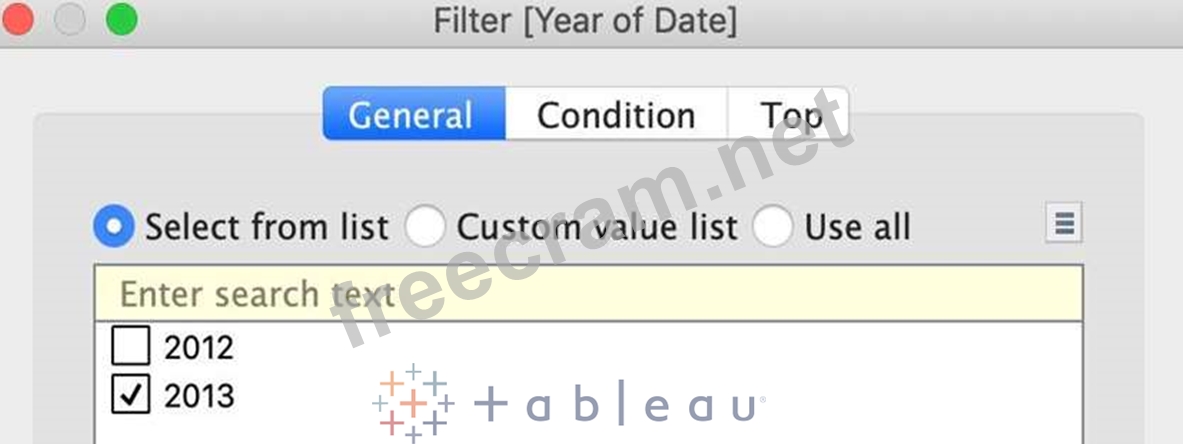
Task: Choose the 'Custom value list' radio button
Action: click(425, 227)
